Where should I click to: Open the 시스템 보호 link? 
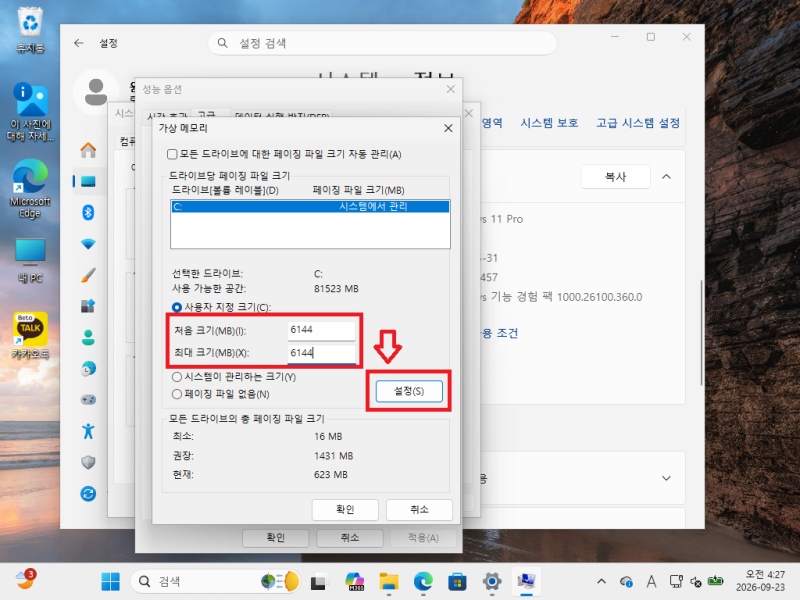[549, 123]
